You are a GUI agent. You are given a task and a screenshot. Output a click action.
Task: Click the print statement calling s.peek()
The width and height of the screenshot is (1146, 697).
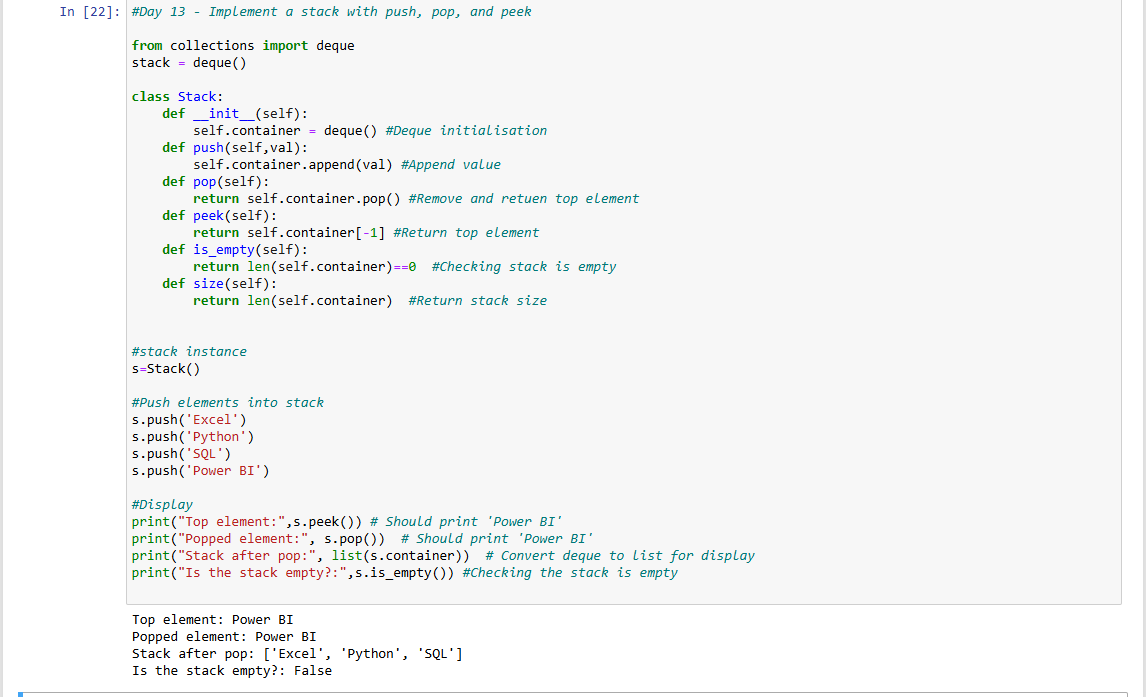tap(247, 522)
